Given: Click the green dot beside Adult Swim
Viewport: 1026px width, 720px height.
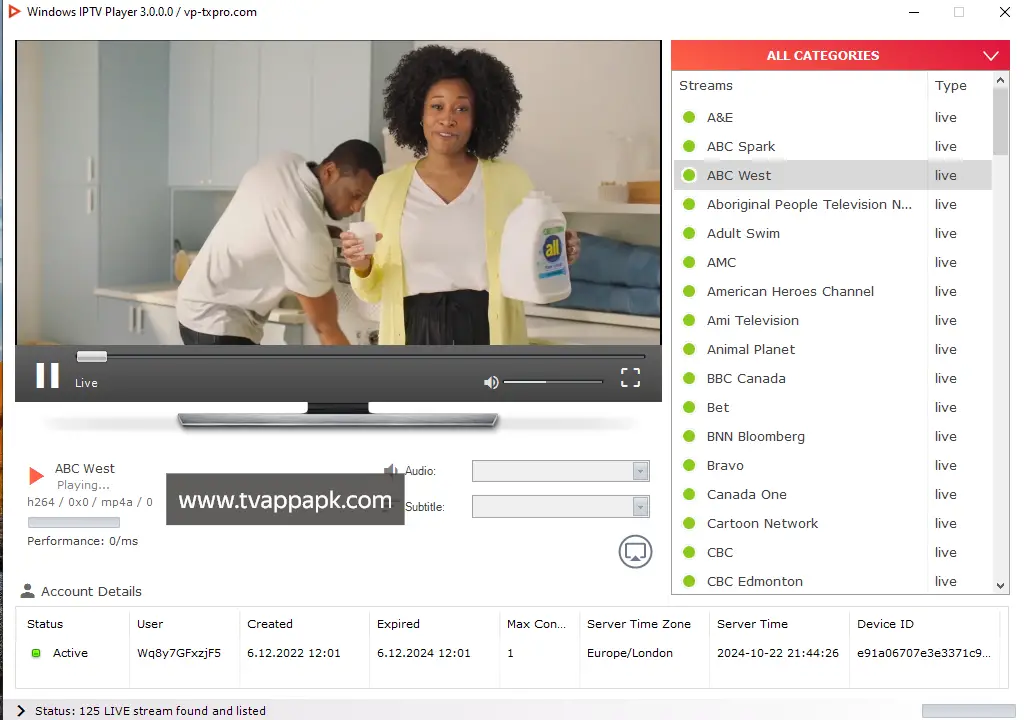Looking at the screenshot, I should pos(689,234).
